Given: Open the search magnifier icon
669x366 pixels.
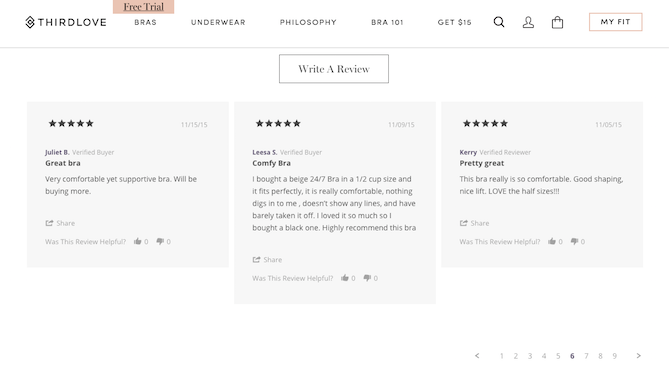Looking at the screenshot, I should point(499,22).
